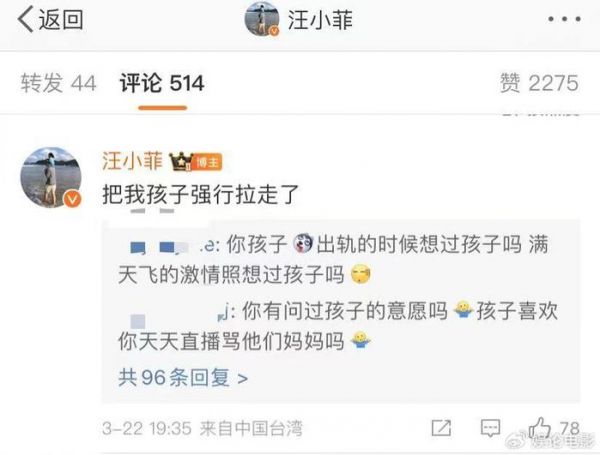Tap the 返回 back label
Screen dimensions: 600x455
click(x=61, y=20)
